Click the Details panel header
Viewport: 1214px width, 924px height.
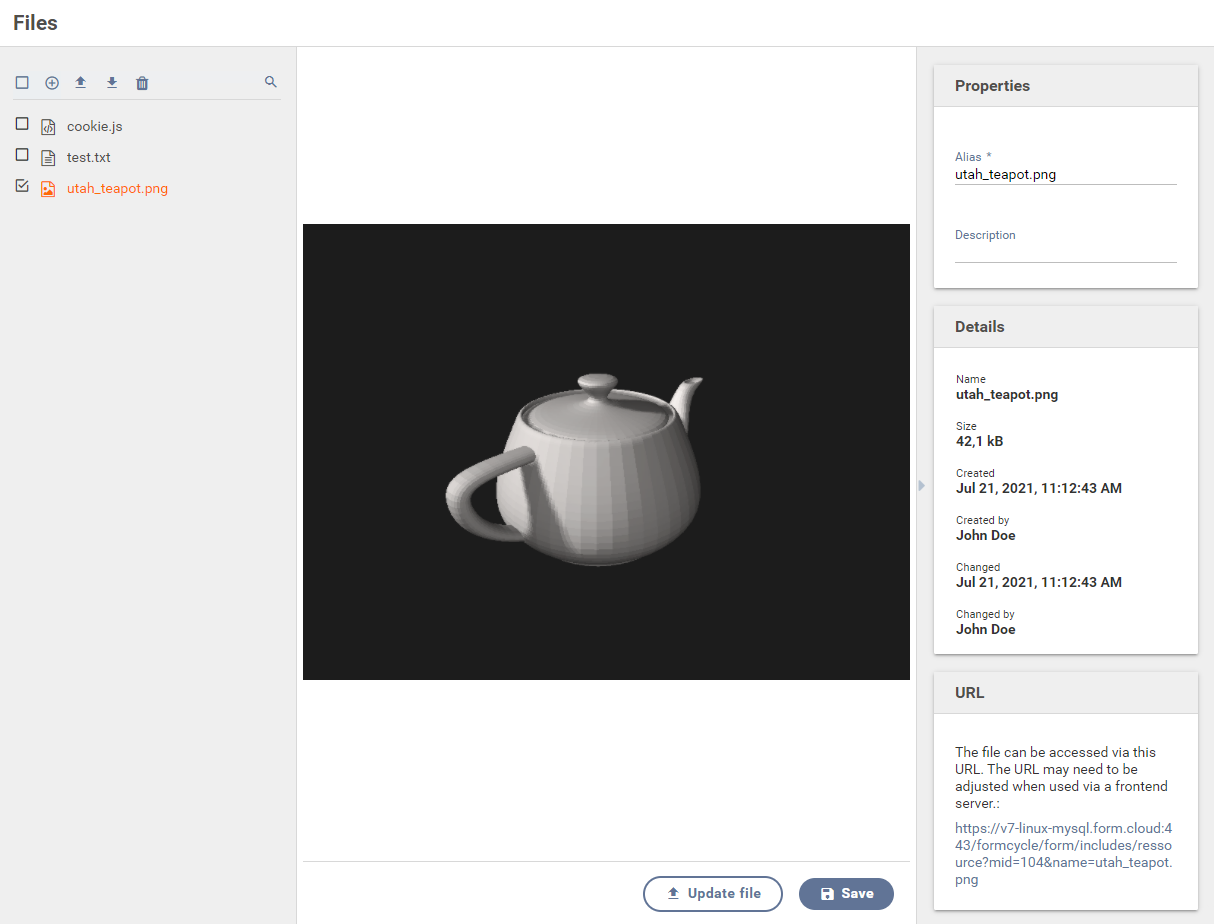pos(1066,327)
